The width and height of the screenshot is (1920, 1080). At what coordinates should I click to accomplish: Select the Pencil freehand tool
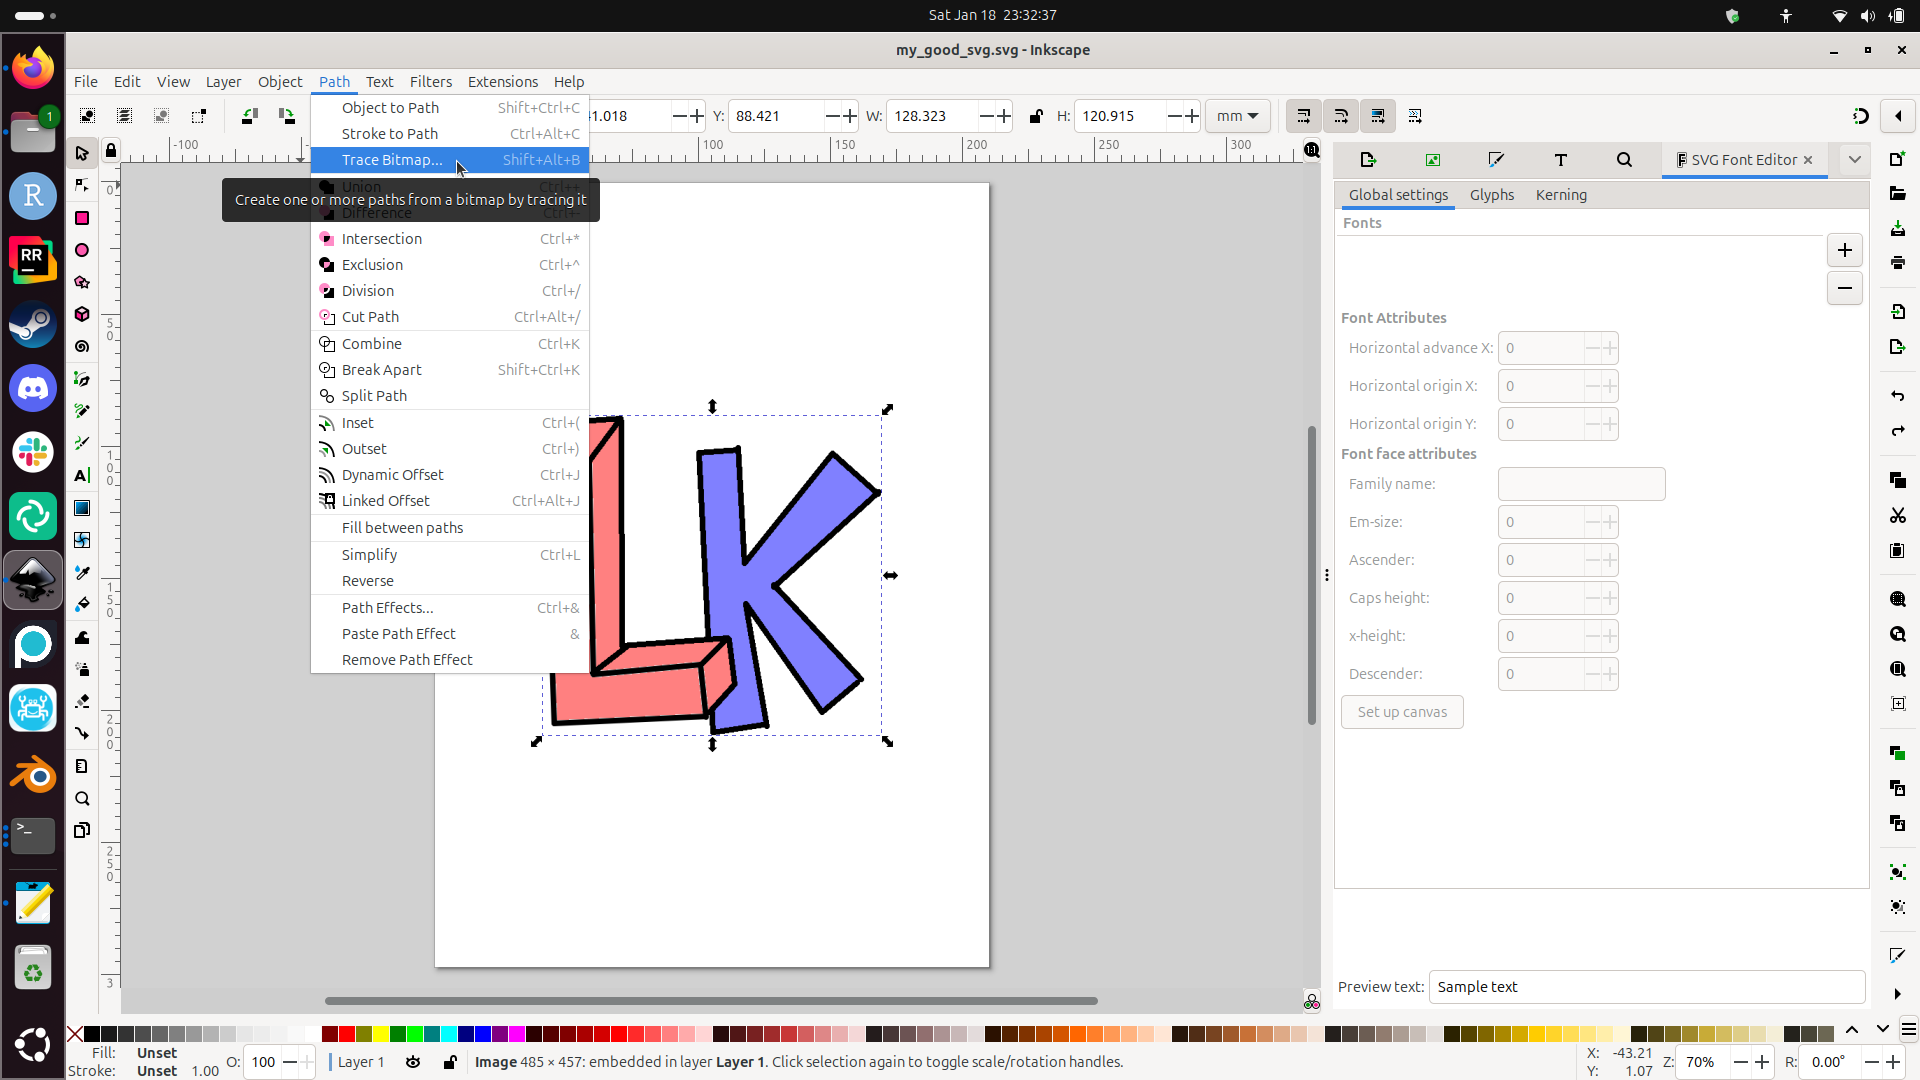point(82,411)
